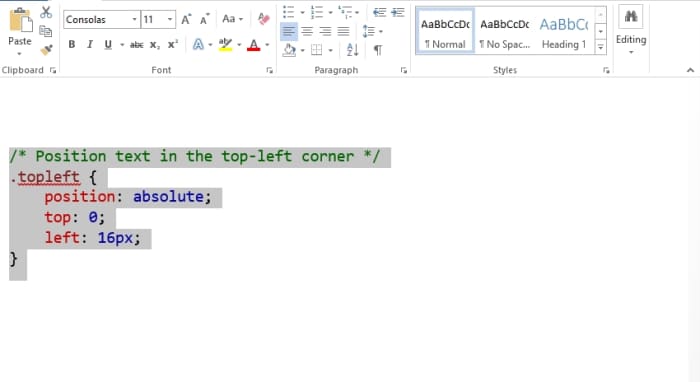
Task: Open the Paragraph dialog launcher
Action: pos(404,70)
